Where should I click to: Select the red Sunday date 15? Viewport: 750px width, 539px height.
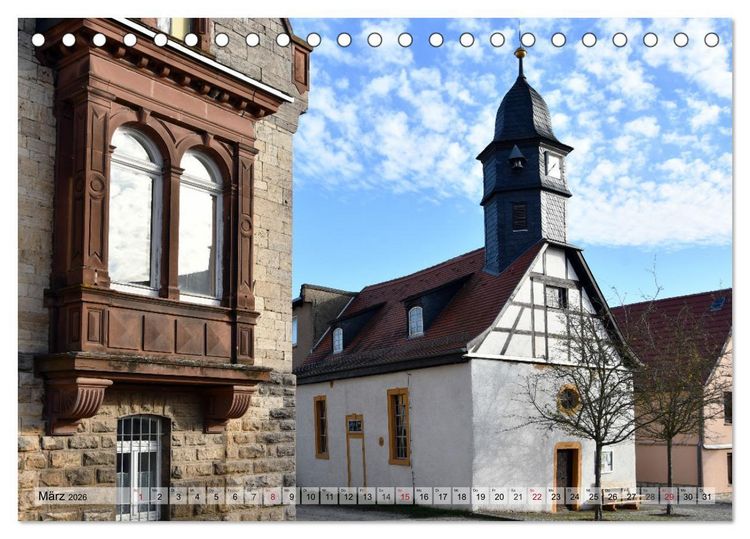pyautogui.click(x=405, y=496)
